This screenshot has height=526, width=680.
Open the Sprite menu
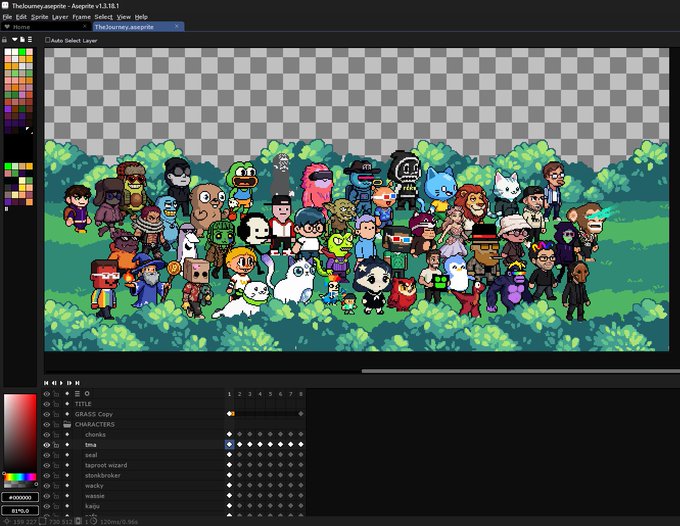39,17
